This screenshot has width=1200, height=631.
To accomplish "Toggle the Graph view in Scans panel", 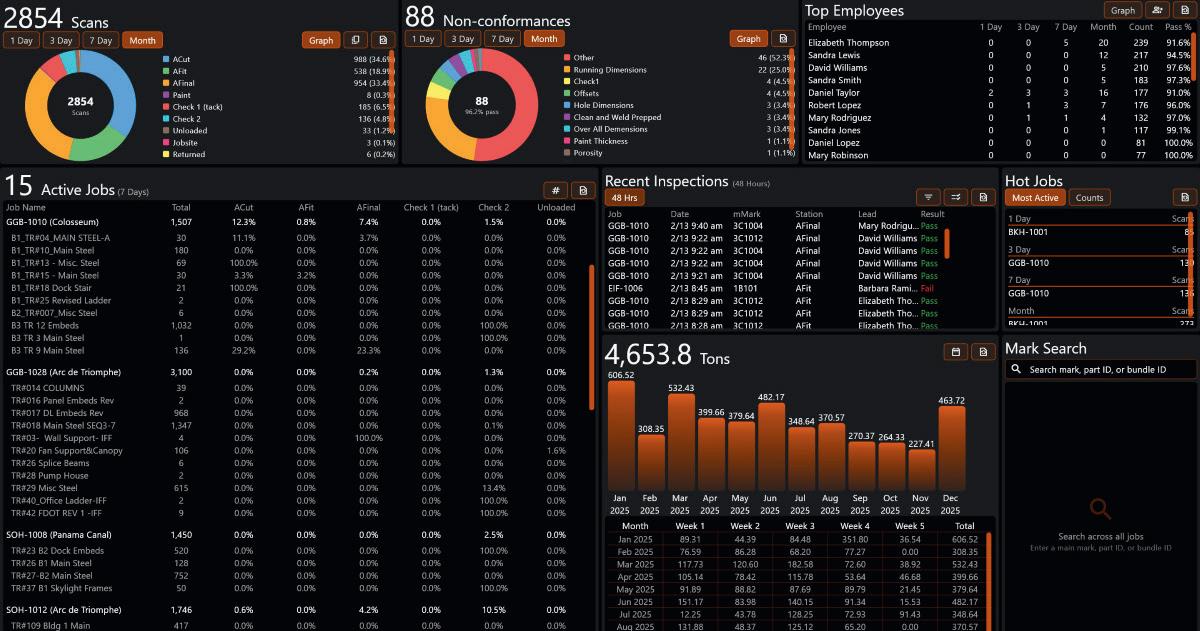I will pos(321,40).
